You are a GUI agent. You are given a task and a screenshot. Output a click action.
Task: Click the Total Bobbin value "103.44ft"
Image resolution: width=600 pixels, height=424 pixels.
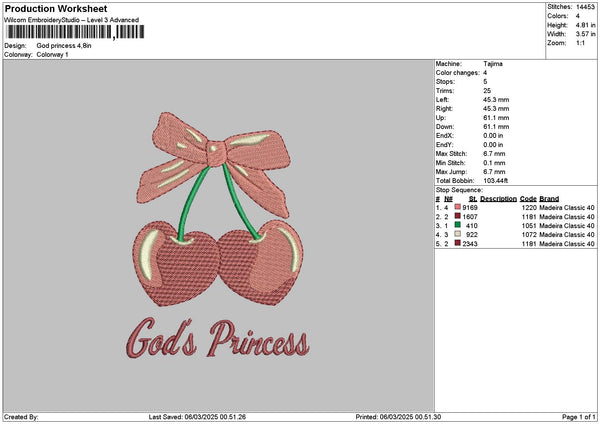[x=496, y=181]
